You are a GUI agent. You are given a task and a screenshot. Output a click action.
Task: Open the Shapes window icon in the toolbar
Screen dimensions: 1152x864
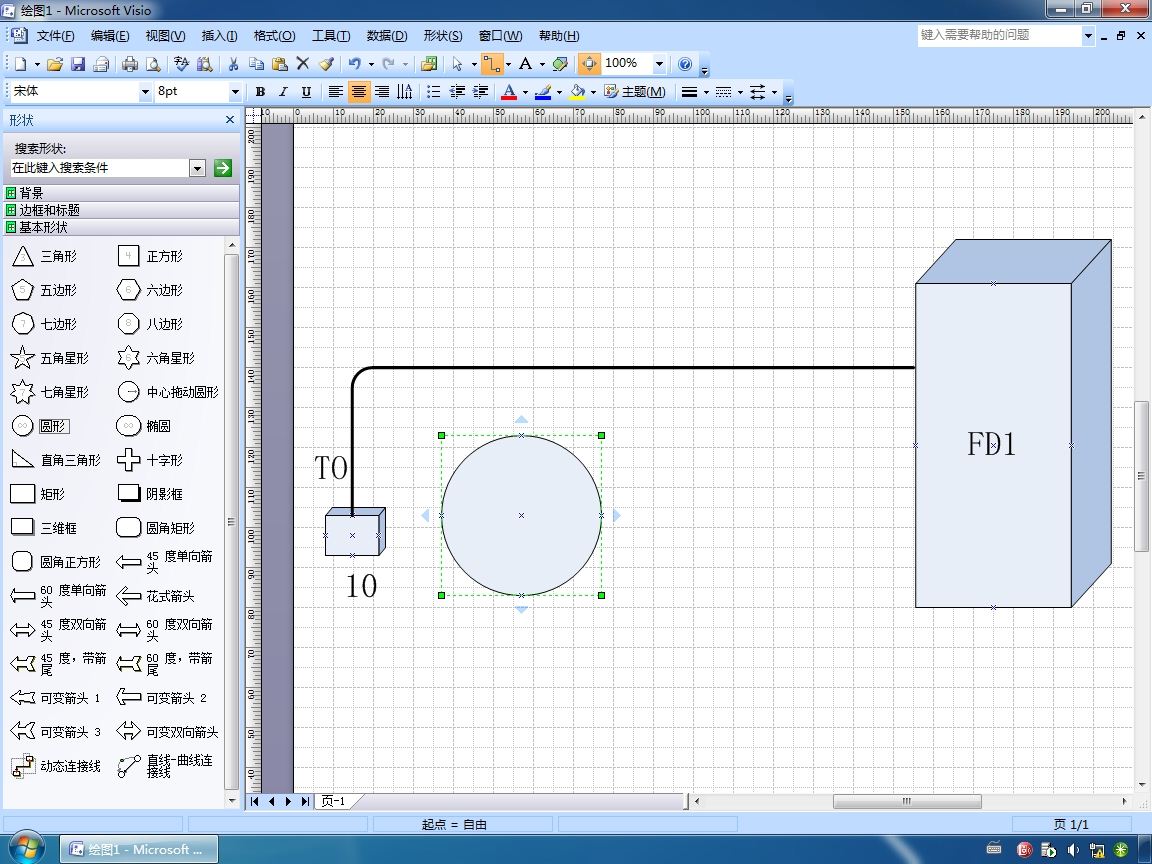[429, 64]
